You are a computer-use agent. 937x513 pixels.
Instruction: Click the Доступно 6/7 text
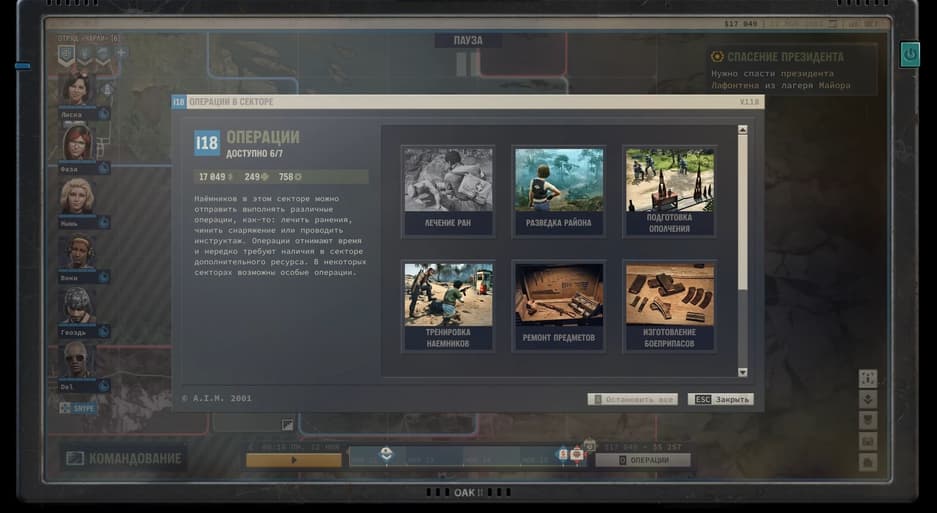[x=255, y=154]
